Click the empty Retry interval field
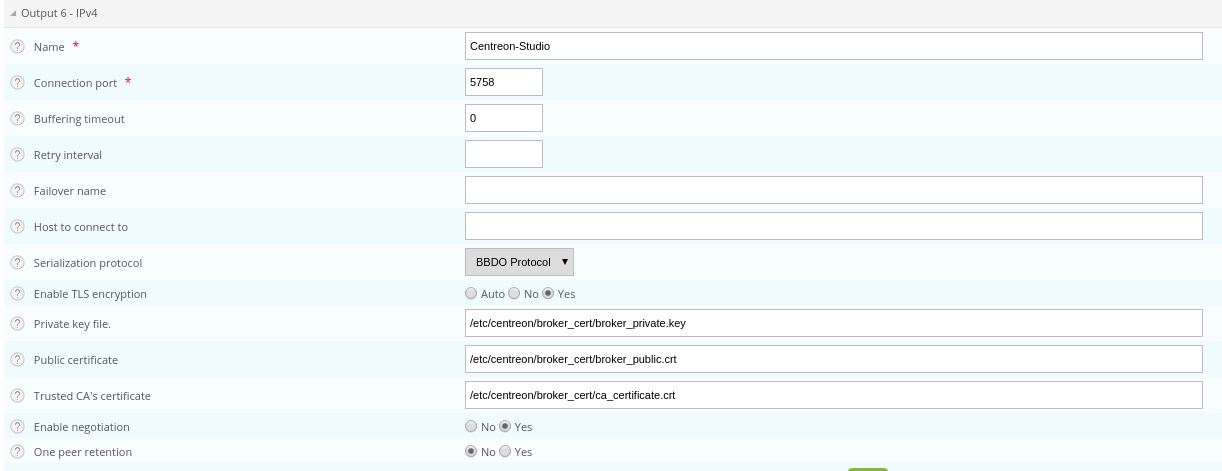The width and height of the screenshot is (1222, 471). pyautogui.click(x=504, y=154)
